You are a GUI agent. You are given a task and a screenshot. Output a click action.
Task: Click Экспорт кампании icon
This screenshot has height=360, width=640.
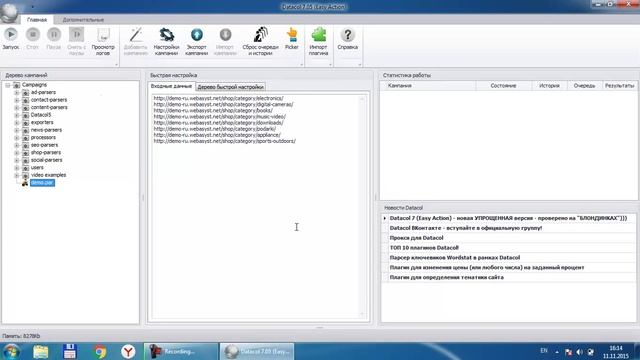point(197,35)
